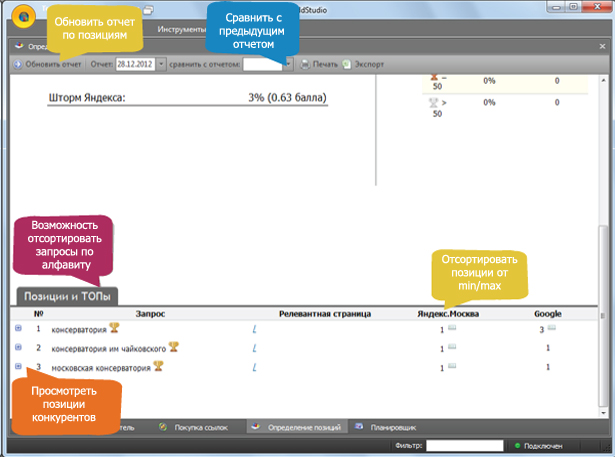The image size is (615, 457).
Task: Open the Инструменты menu
Action: click(x=182, y=29)
